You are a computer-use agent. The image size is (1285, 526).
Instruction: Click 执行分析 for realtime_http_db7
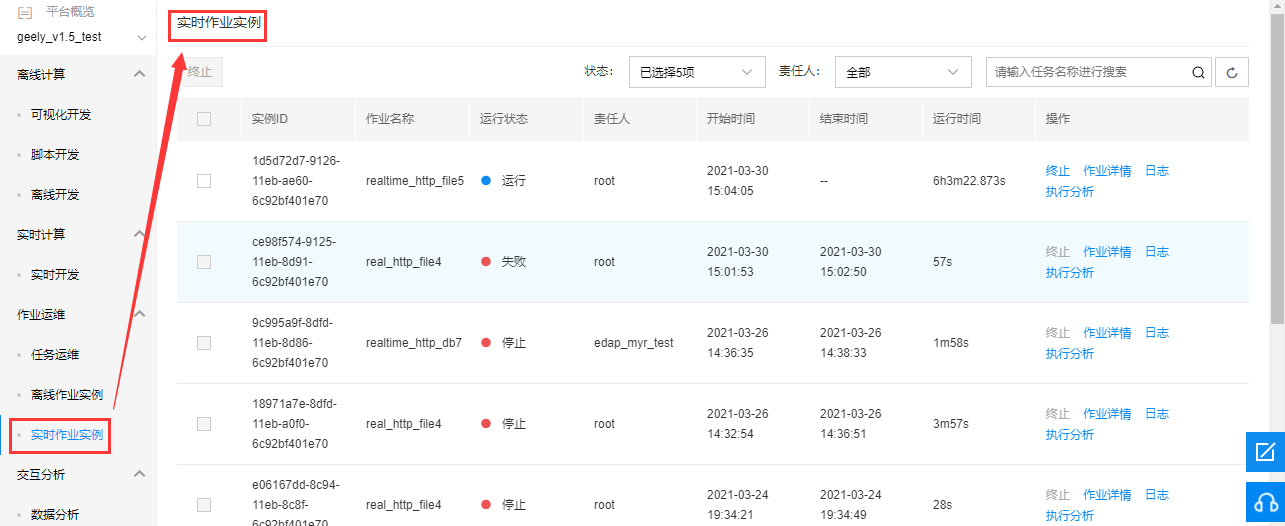(1070, 354)
